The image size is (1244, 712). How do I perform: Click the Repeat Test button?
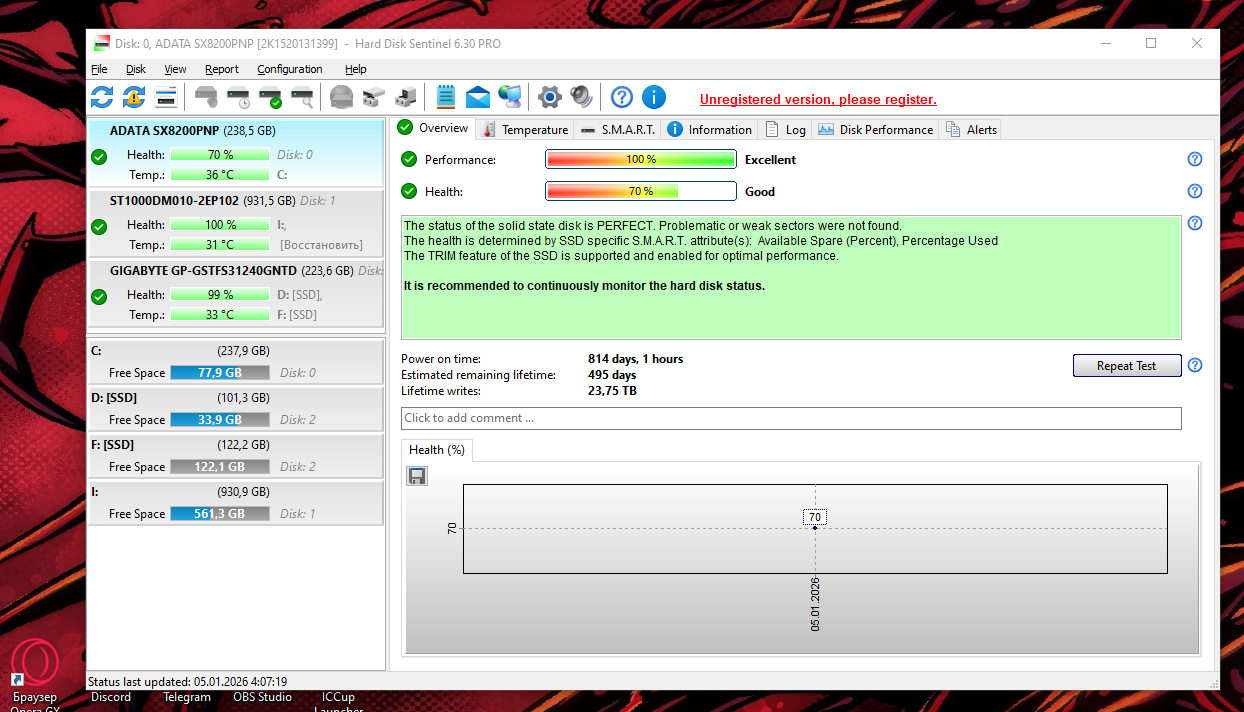tap(1127, 366)
